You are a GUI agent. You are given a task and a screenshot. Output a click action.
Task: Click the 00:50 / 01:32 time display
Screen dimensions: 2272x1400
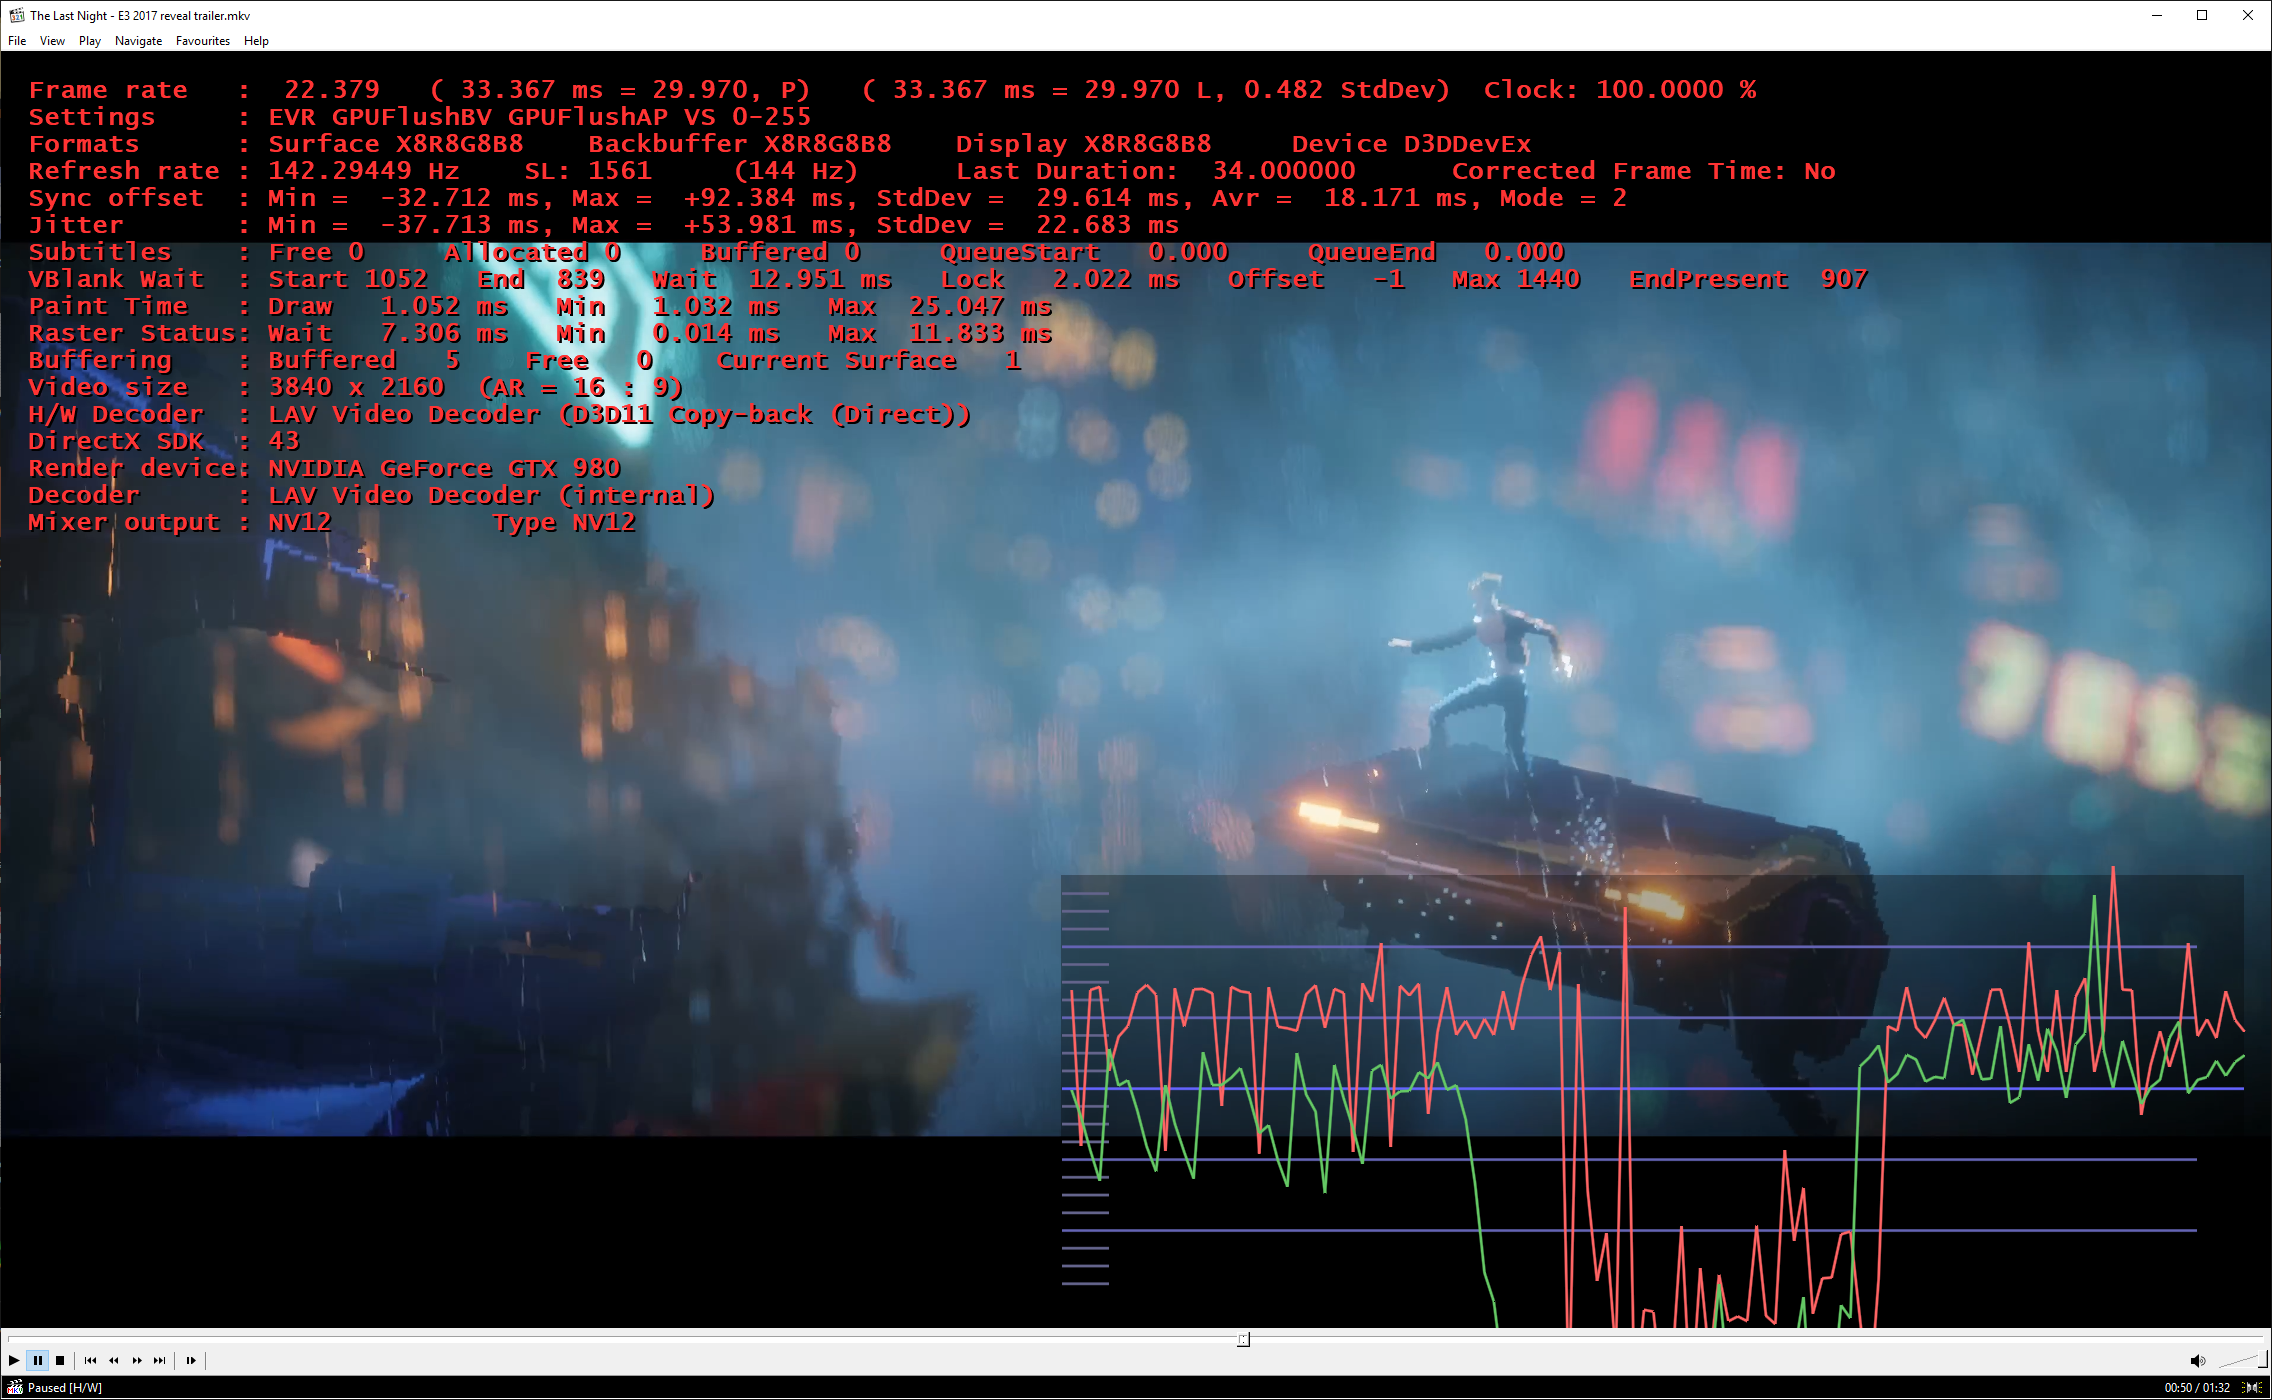click(2197, 1387)
